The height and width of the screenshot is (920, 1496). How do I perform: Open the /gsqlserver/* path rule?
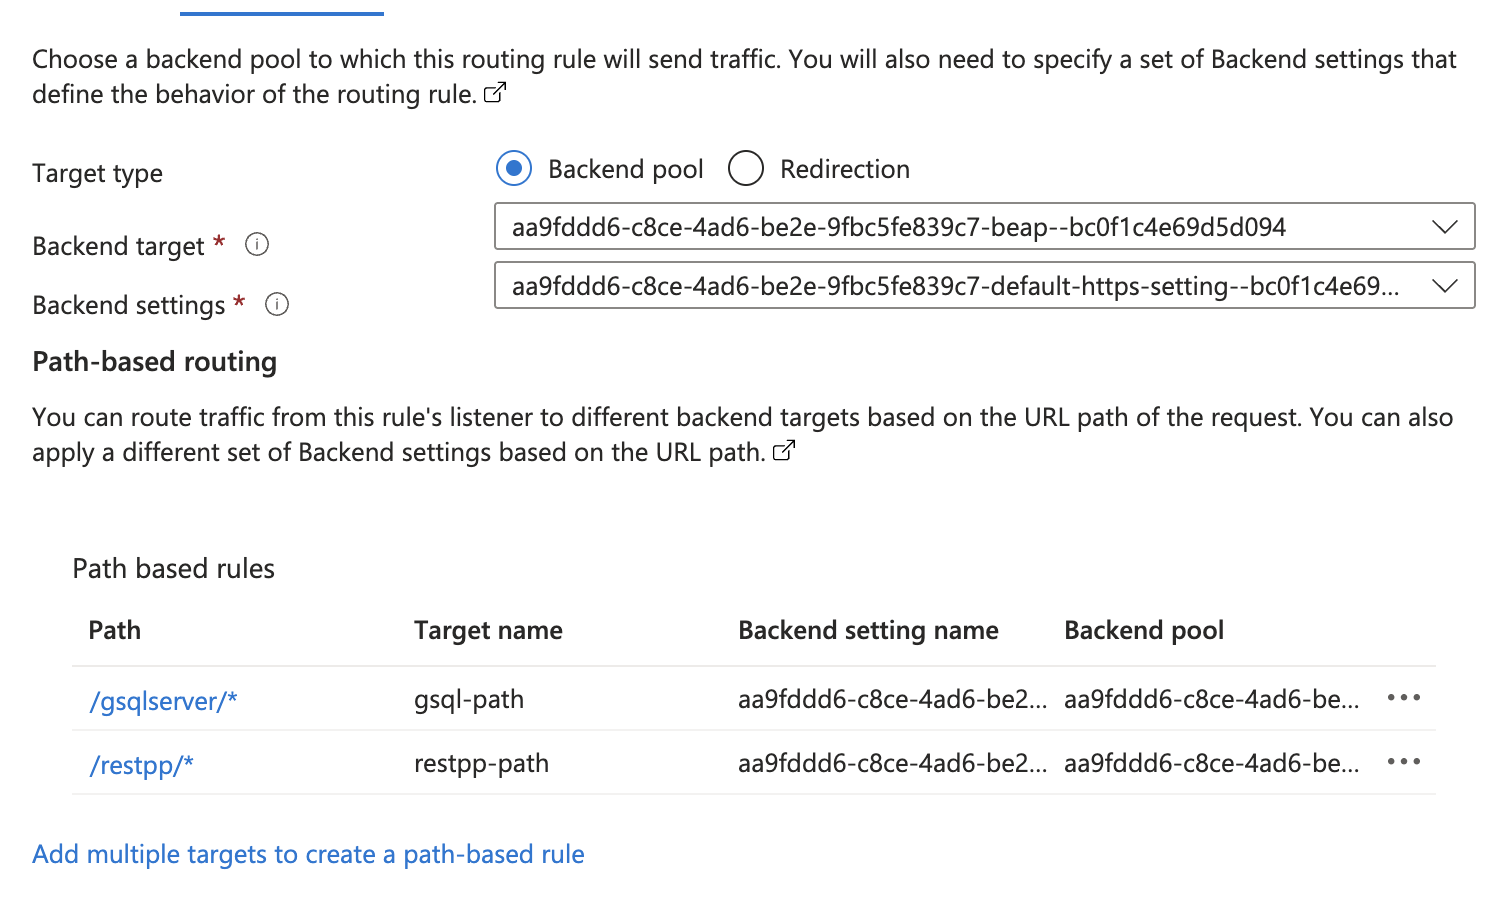point(163,701)
